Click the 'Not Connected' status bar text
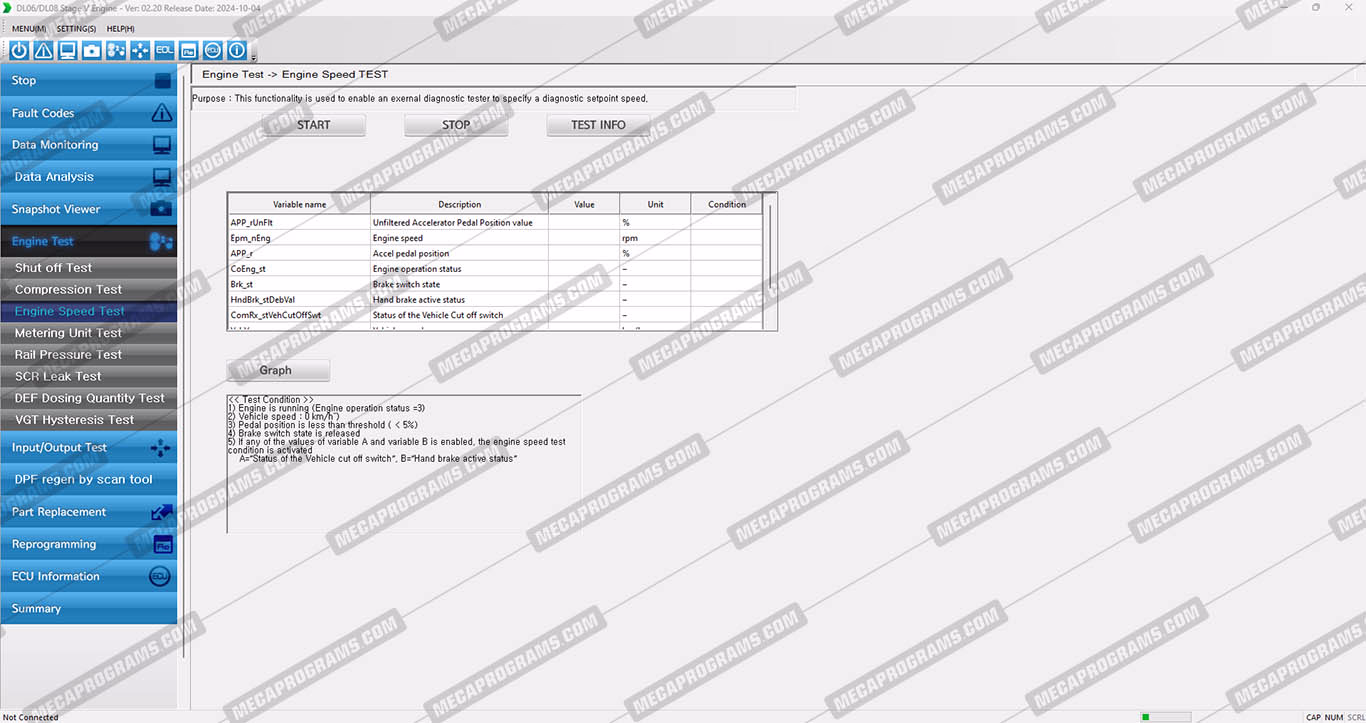This screenshot has height=723, width=1366. pos(31,717)
